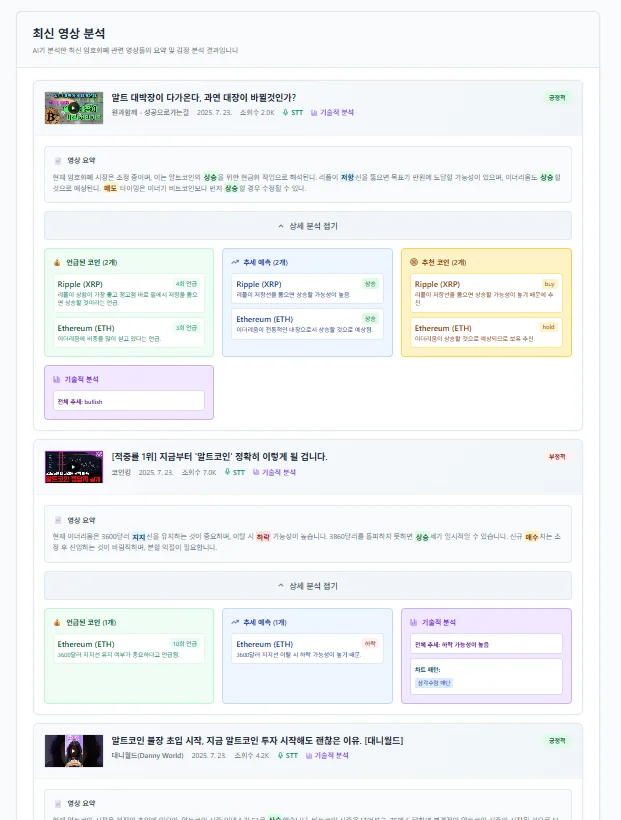
Task: Click 전체 추세: 하락 가능성이 높음 row
Action: point(486,644)
